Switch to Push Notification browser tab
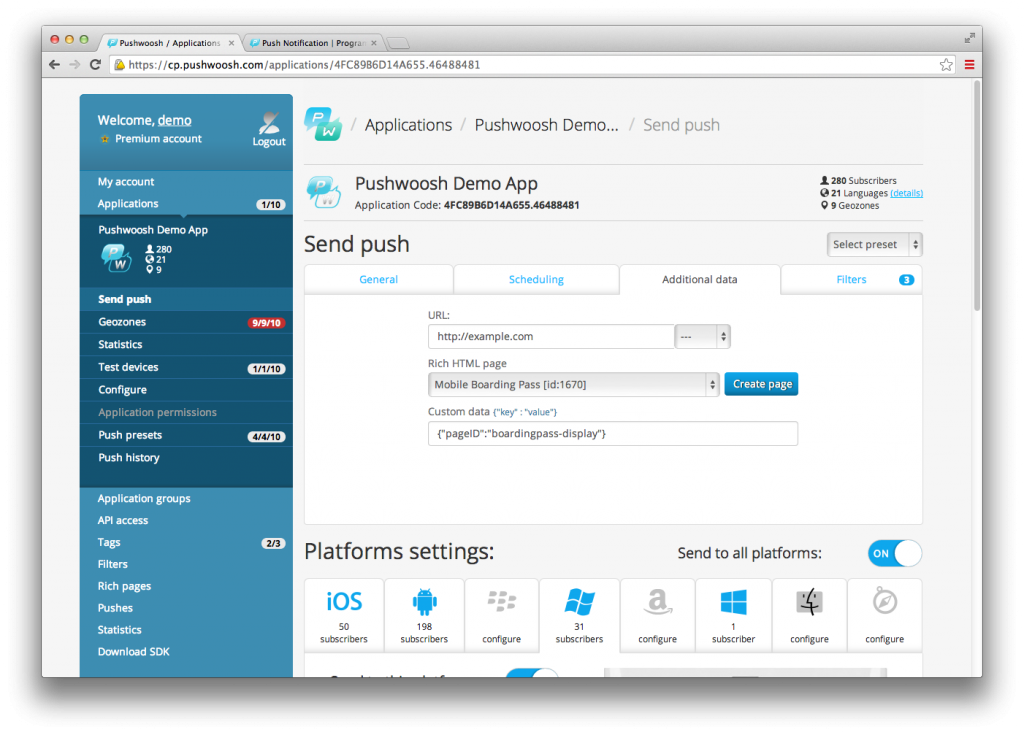The height and width of the screenshot is (735, 1024). click(313, 43)
